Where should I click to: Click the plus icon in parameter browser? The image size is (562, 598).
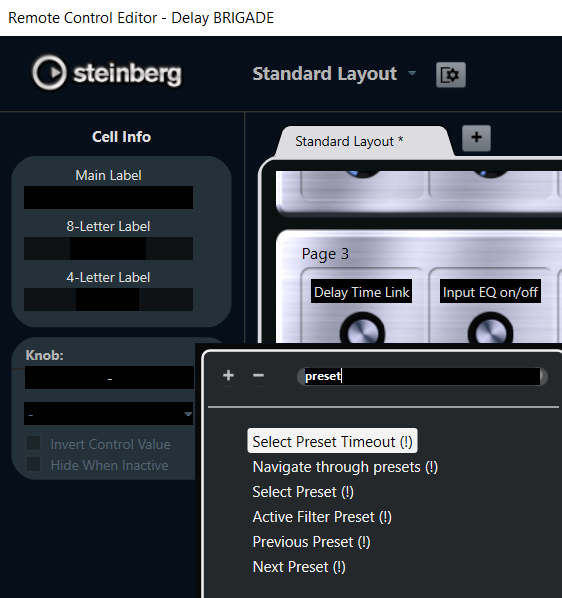click(228, 376)
